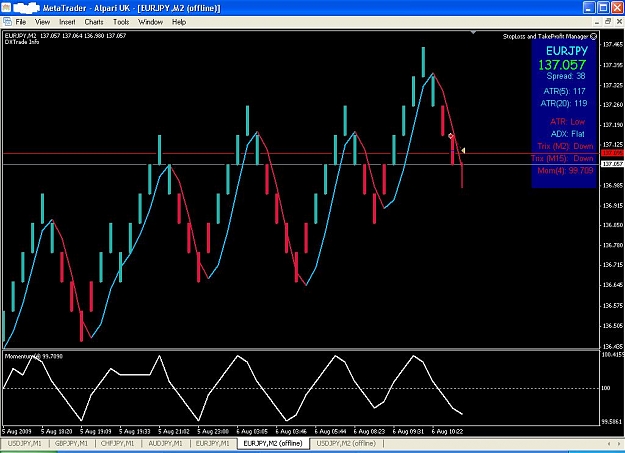Click the green 137.057 price in info panel
Screen dimensions: 625x453
tap(562, 65)
